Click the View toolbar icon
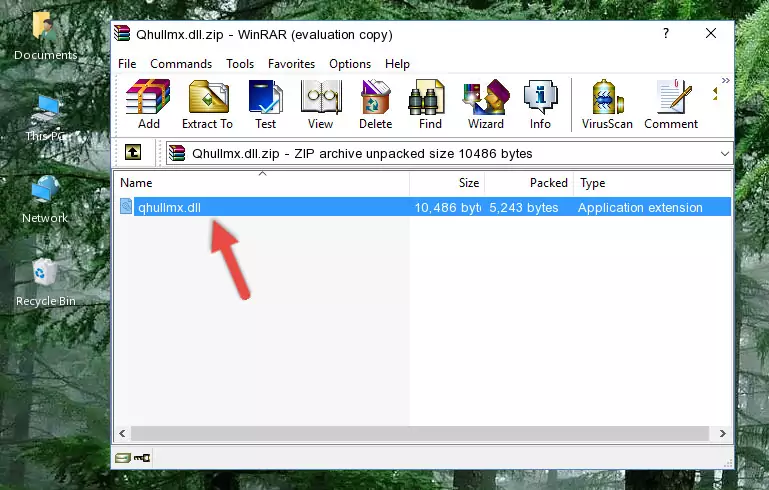Screen dimensions: 769x490 coord(321,104)
